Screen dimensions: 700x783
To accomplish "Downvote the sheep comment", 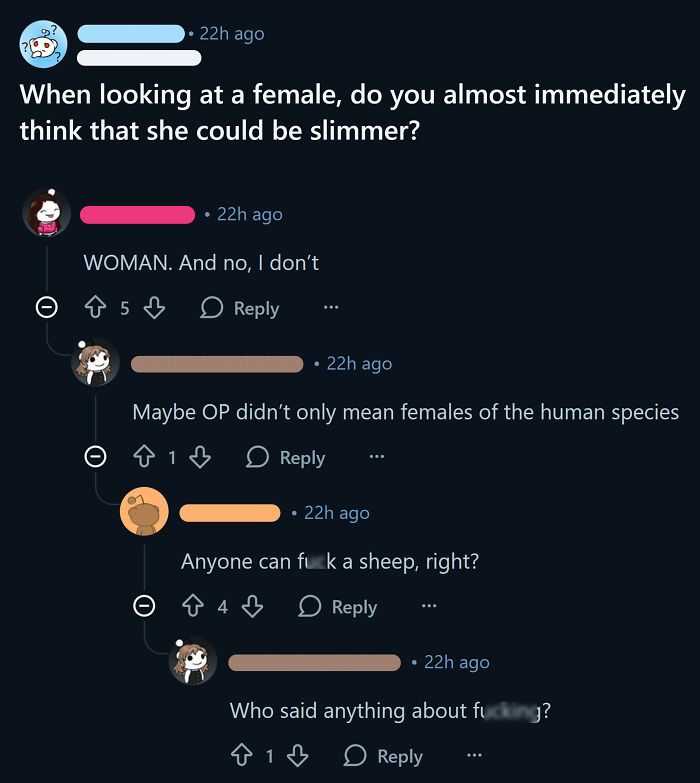I will [252, 606].
